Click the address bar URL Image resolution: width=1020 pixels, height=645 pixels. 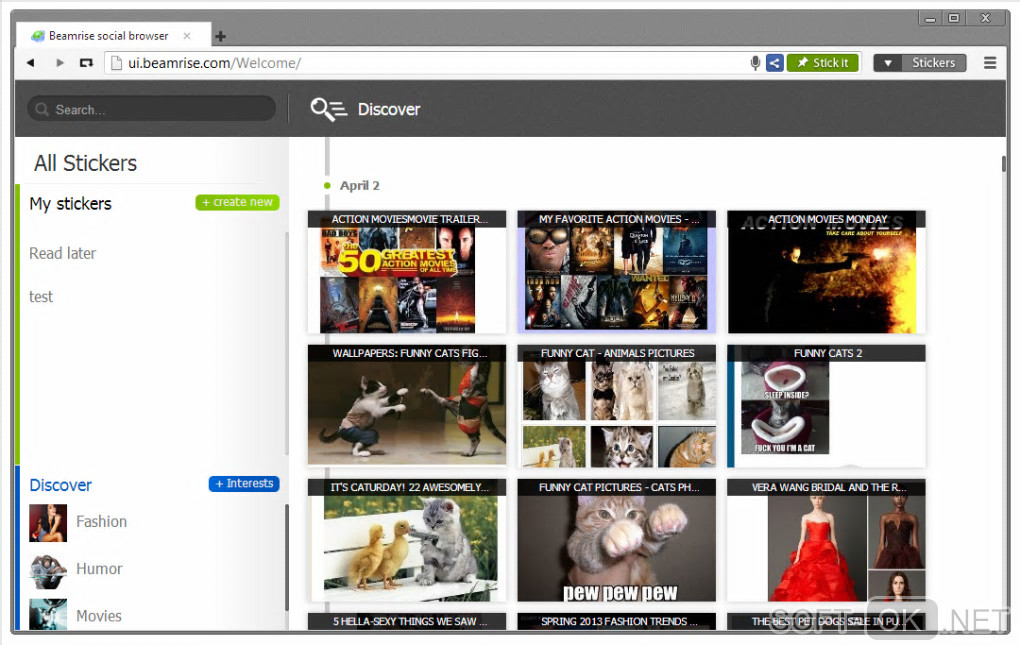214,63
